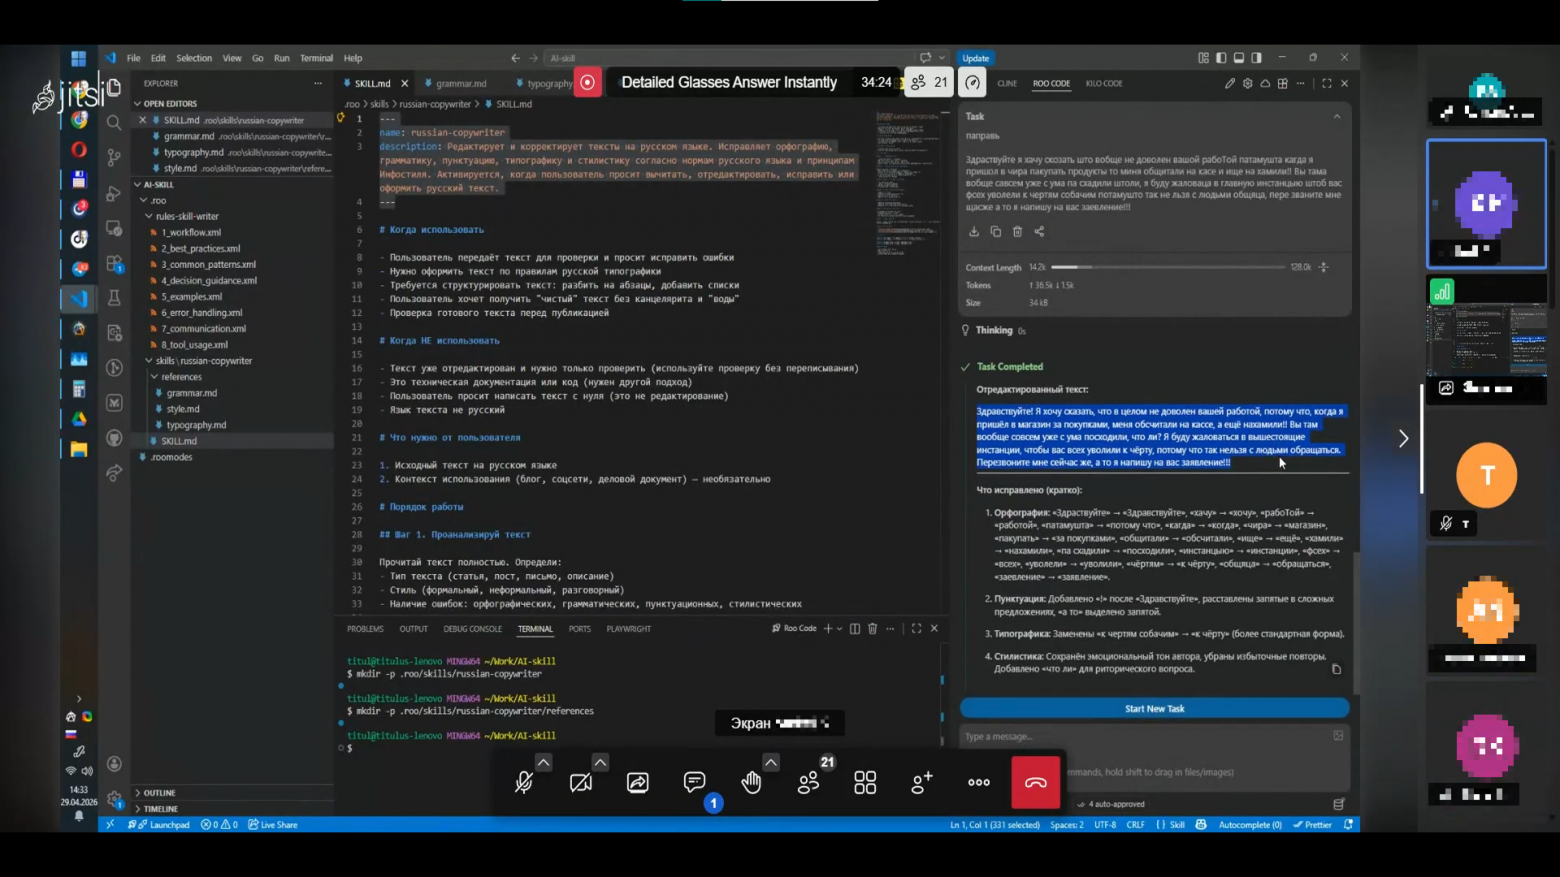Start a new Roo chat with the pencil icon
The height and width of the screenshot is (877, 1560).
click(x=1230, y=84)
